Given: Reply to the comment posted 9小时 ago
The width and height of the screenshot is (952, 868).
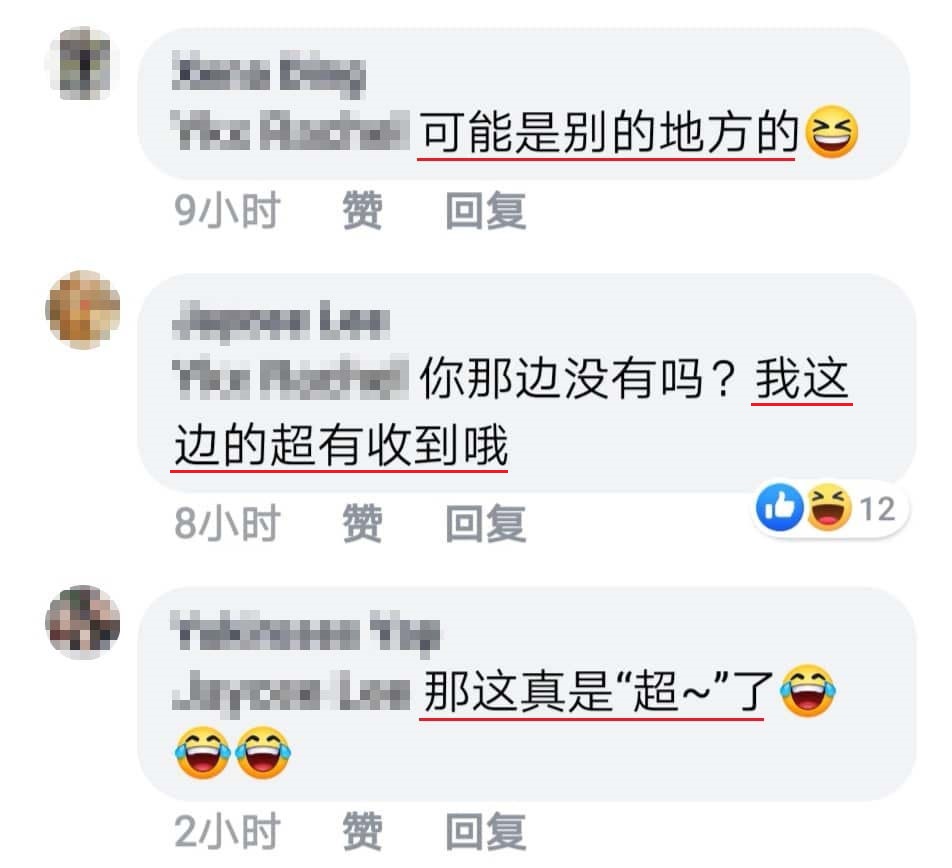Looking at the screenshot, I should (x=486, y=210).
